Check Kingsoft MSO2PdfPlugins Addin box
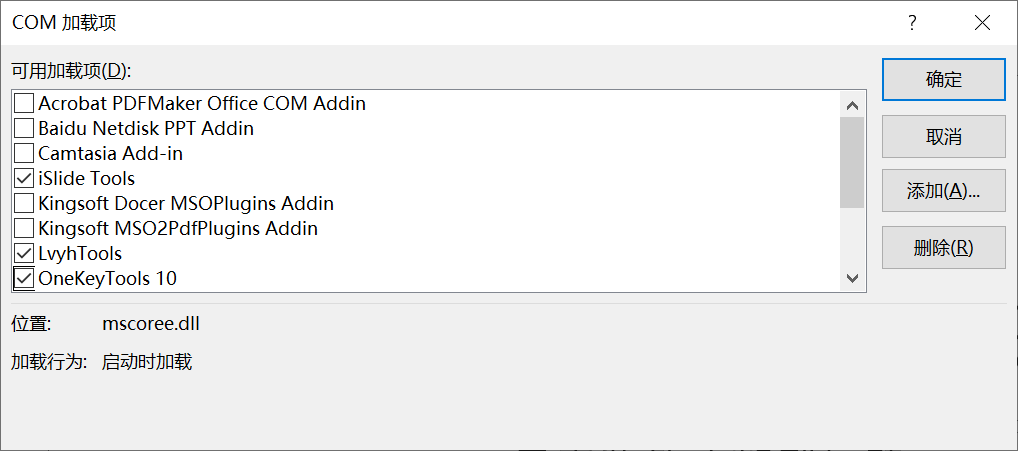1018x451 pixels. click(24, 228)
